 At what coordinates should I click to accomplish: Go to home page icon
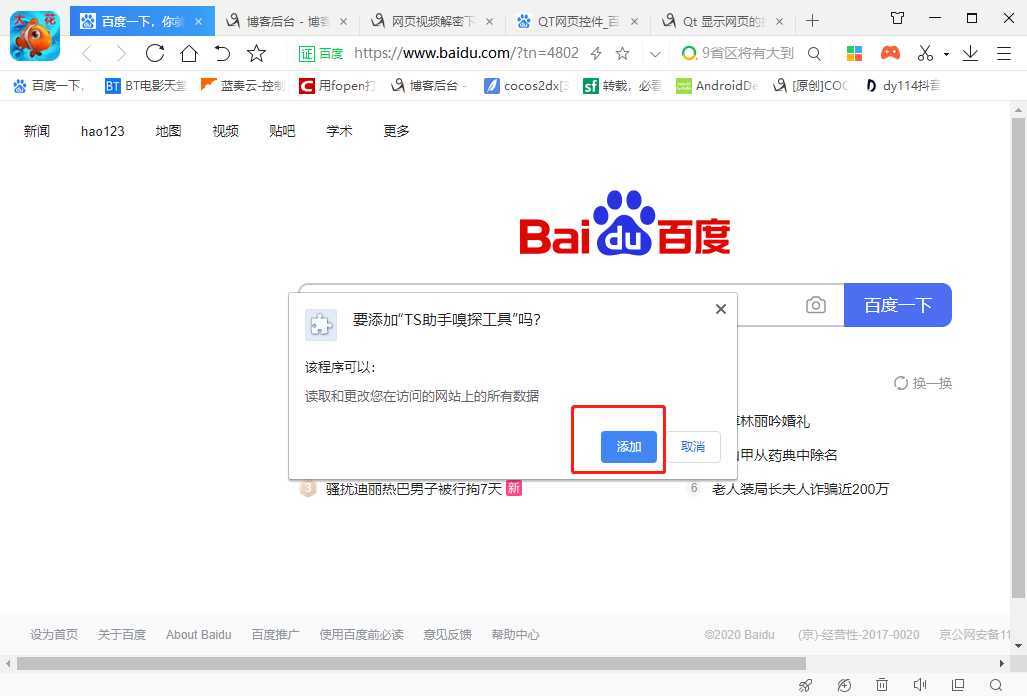pos(189,53)
